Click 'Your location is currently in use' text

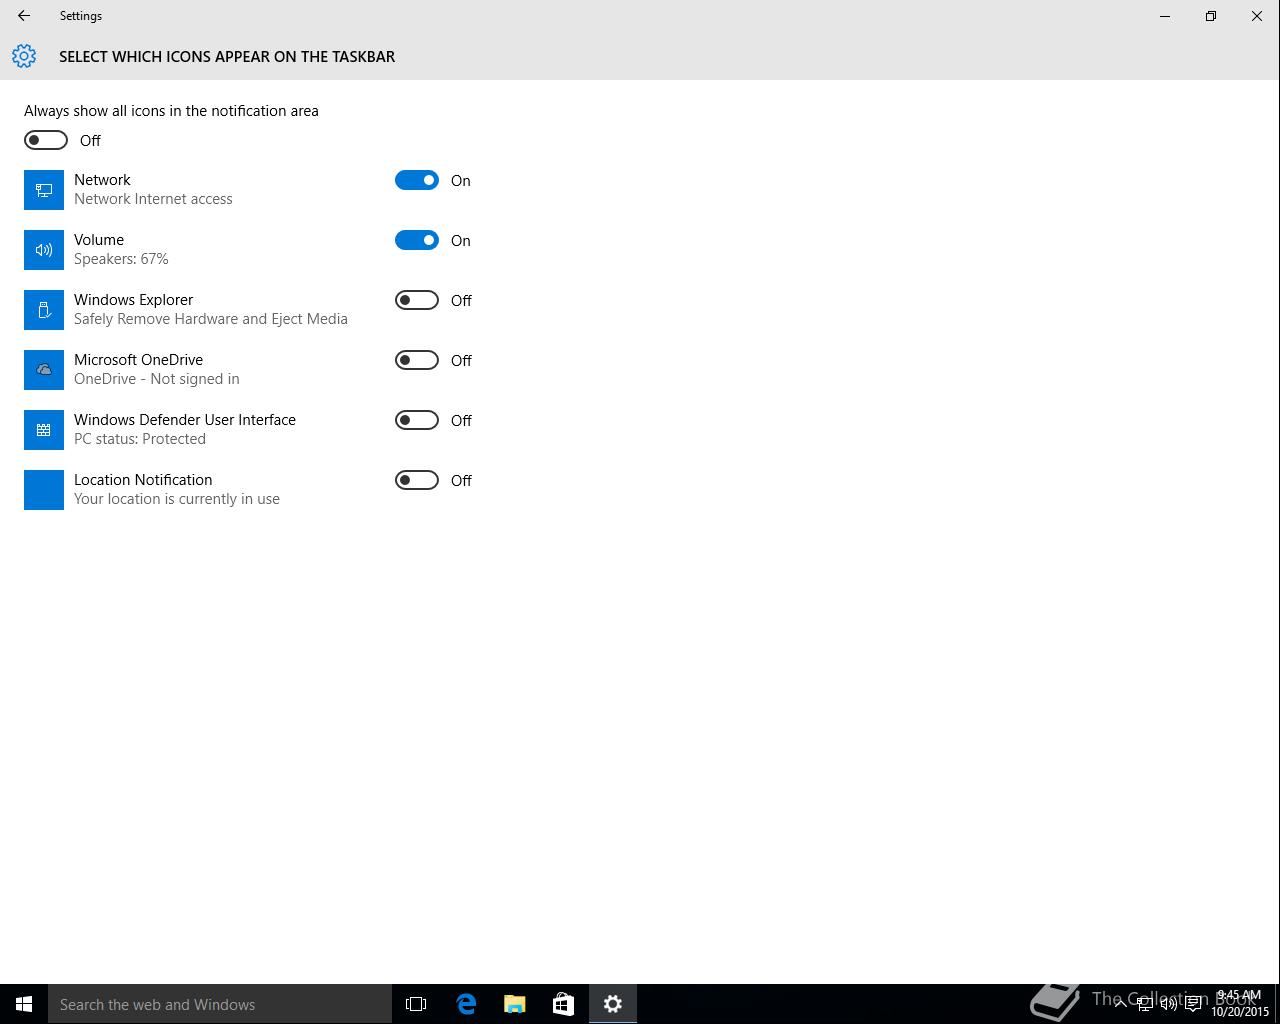coord(177,499)
